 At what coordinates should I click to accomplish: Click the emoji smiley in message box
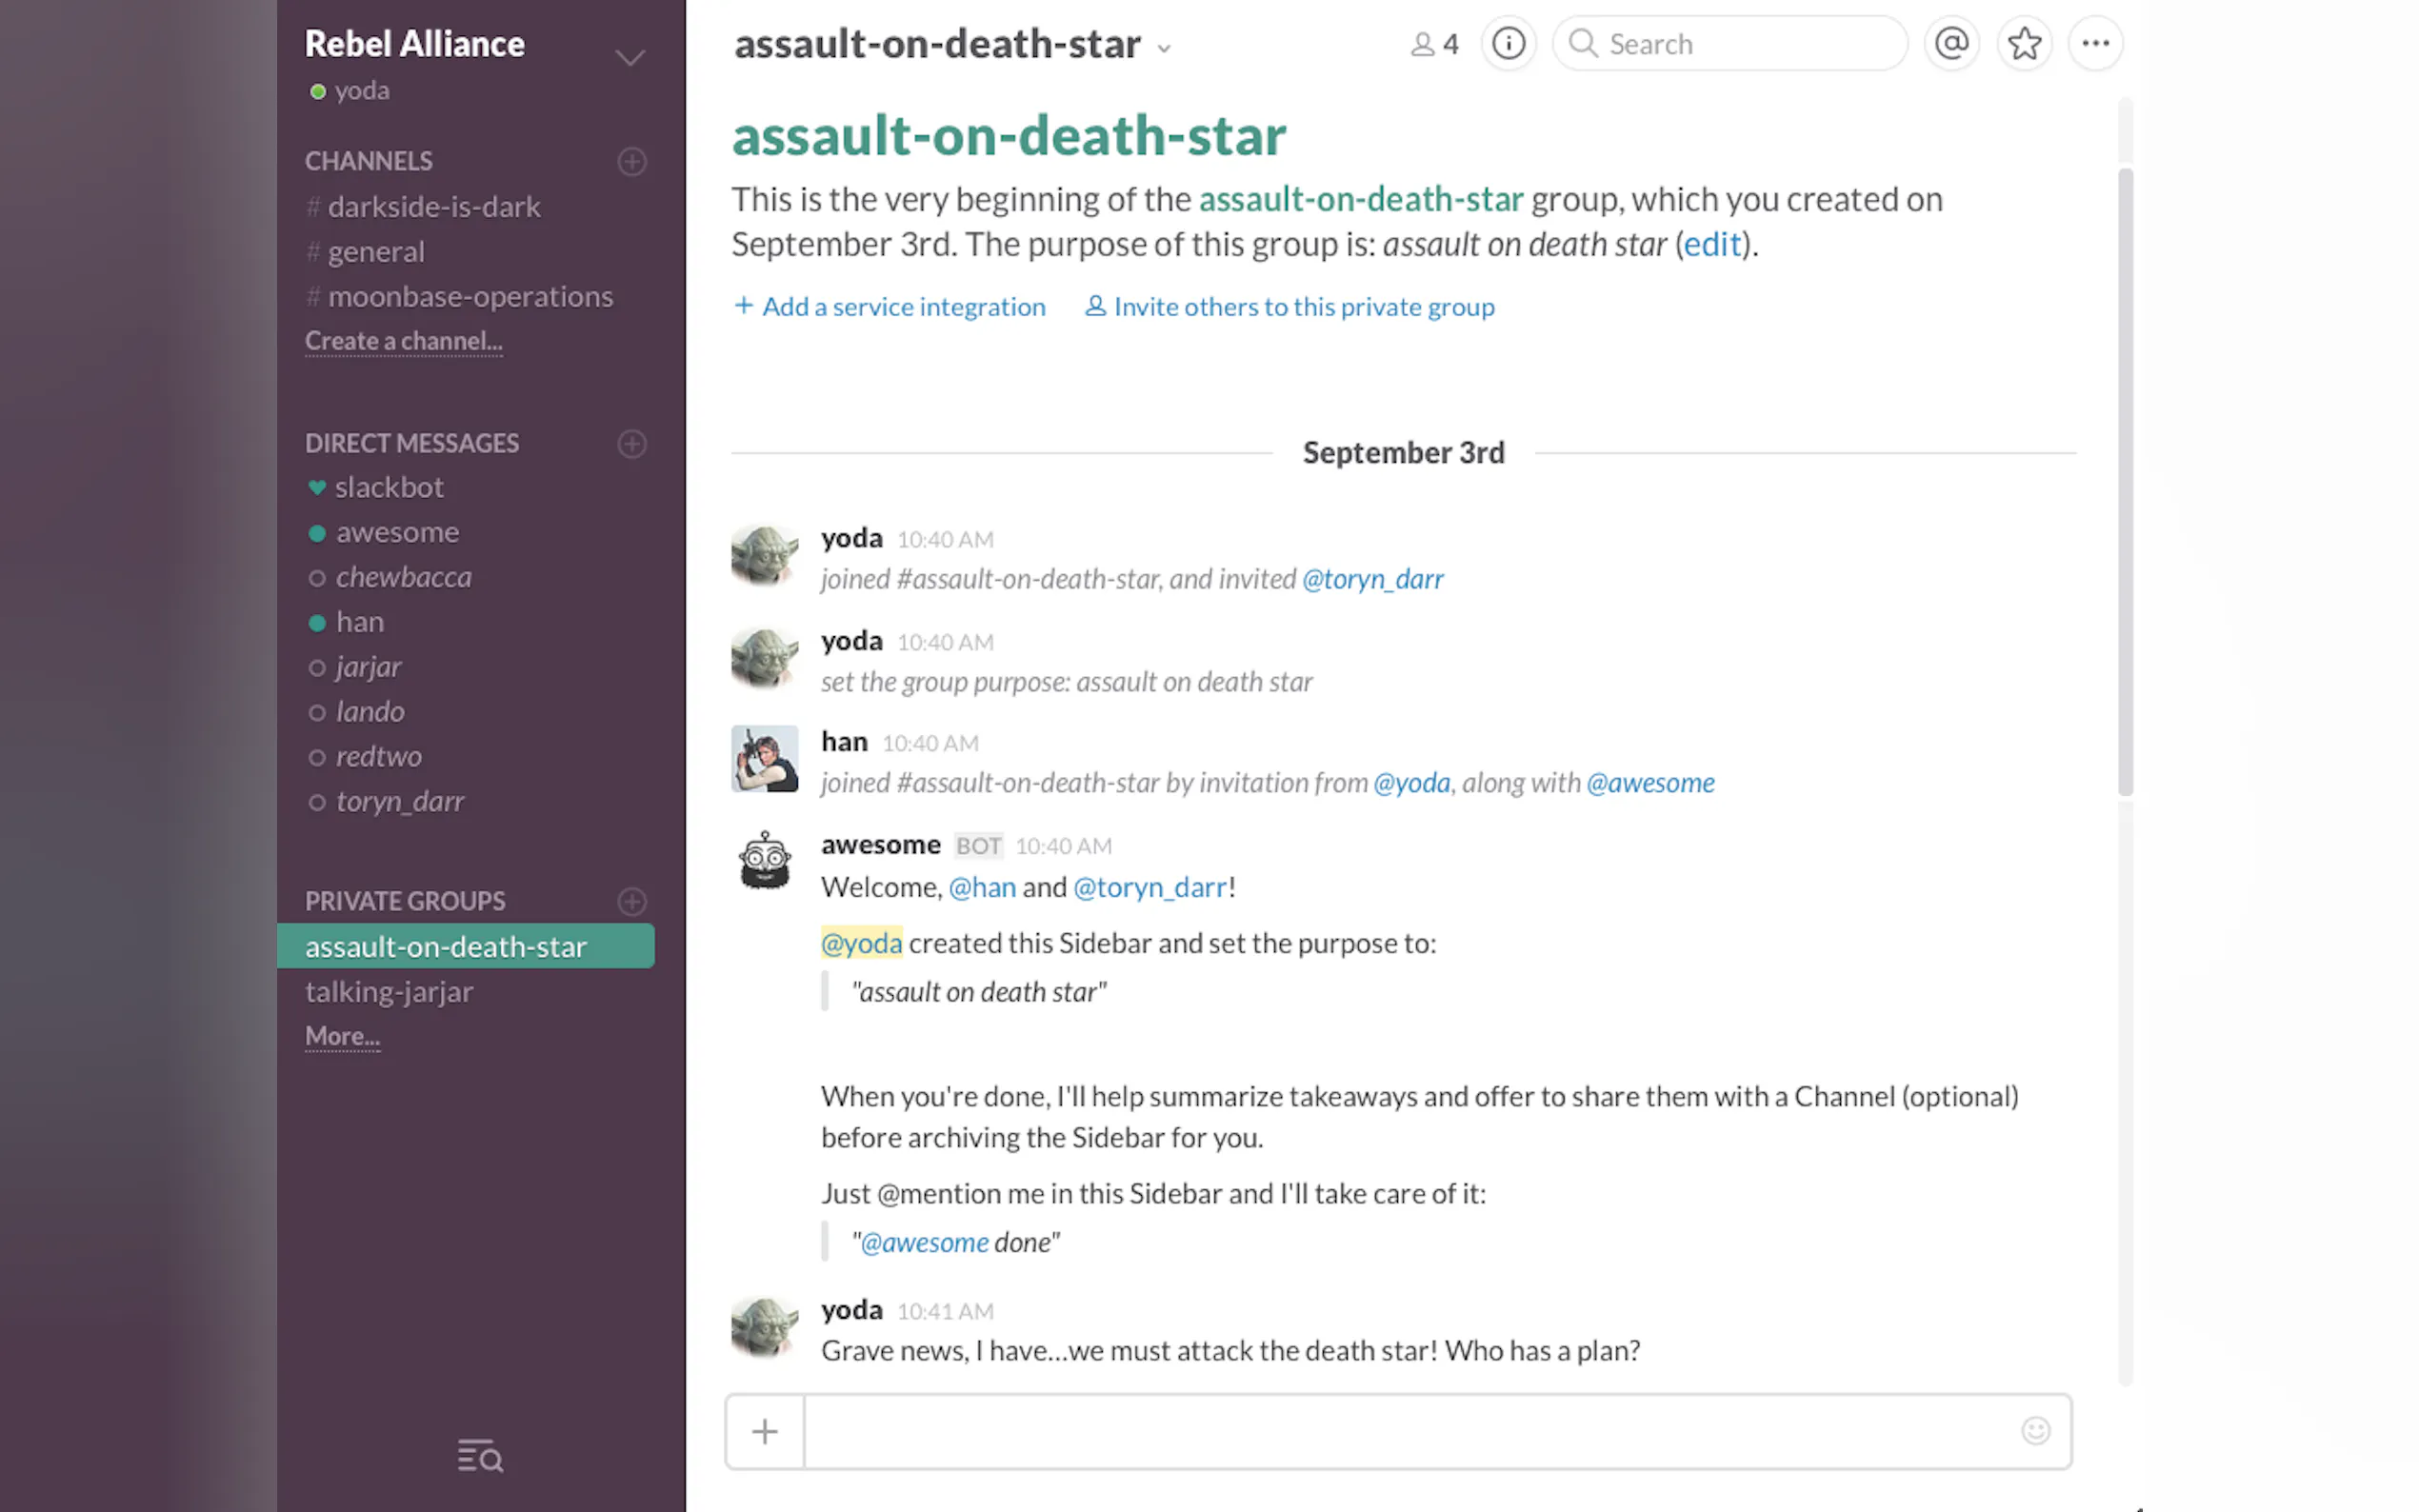click(2035, 1431)
